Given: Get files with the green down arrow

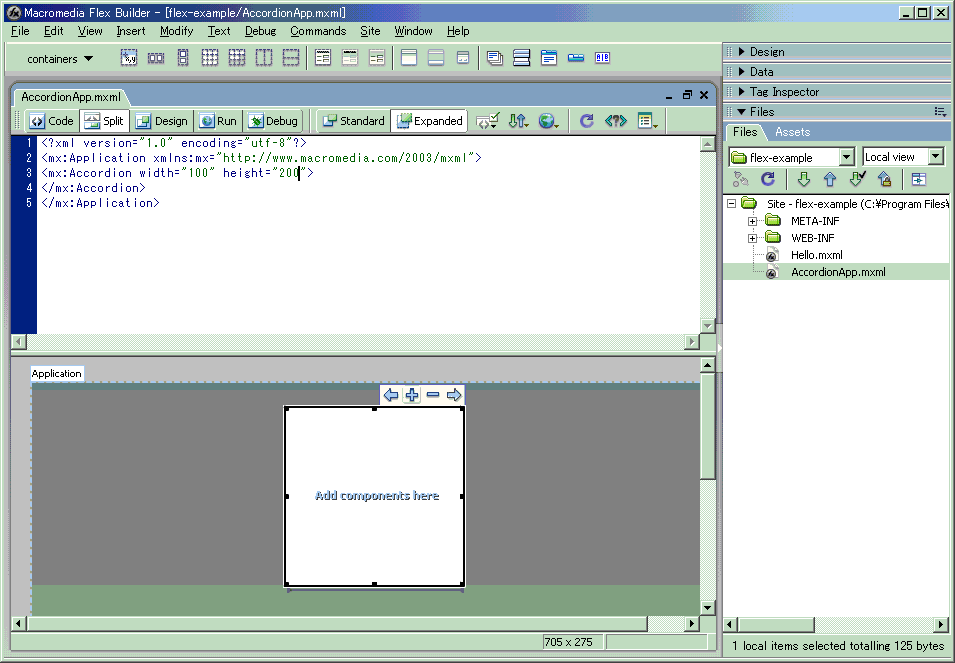Looking at the screenshot, I should [x=804, y=179].
